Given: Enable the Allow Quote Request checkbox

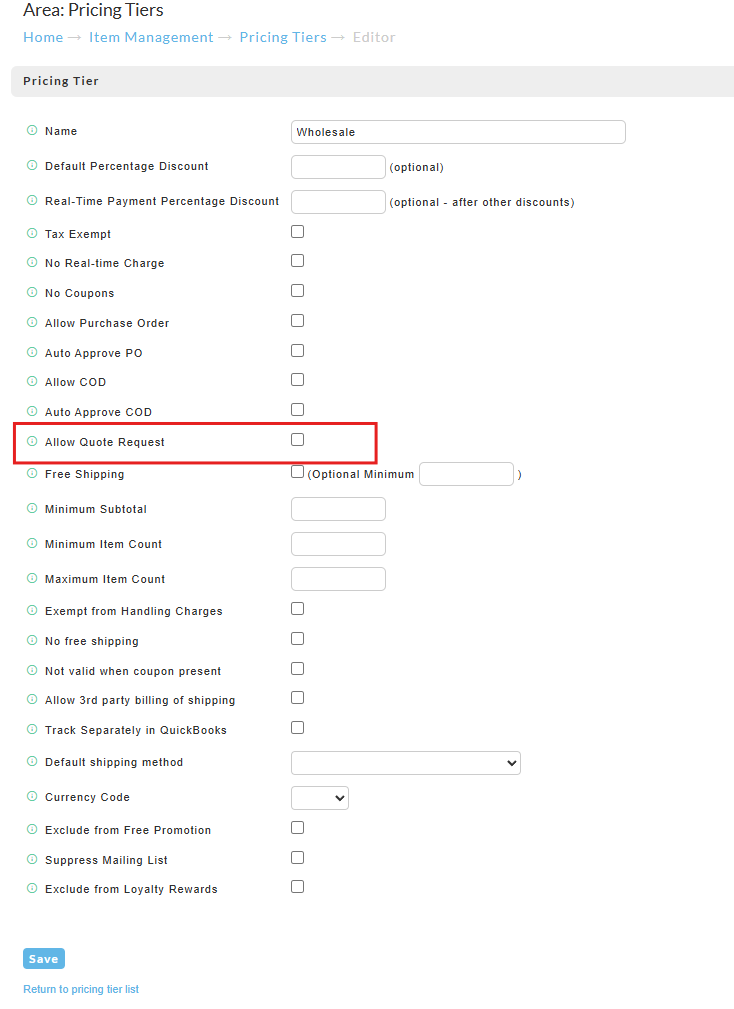Looking at the screenshot, I should (x=297, y=440).
